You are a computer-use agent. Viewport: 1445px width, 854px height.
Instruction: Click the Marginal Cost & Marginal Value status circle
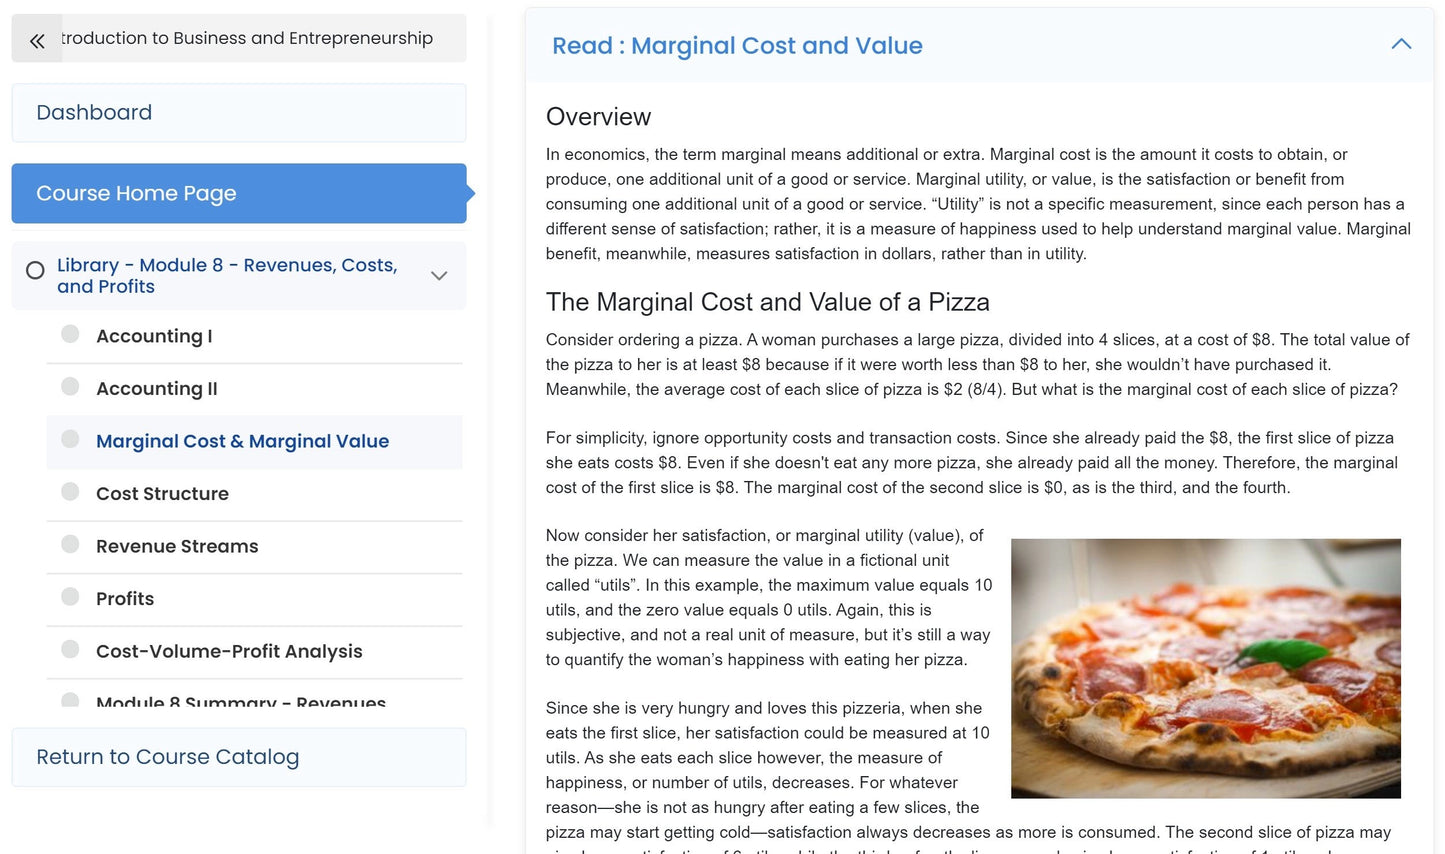(70, 439)
